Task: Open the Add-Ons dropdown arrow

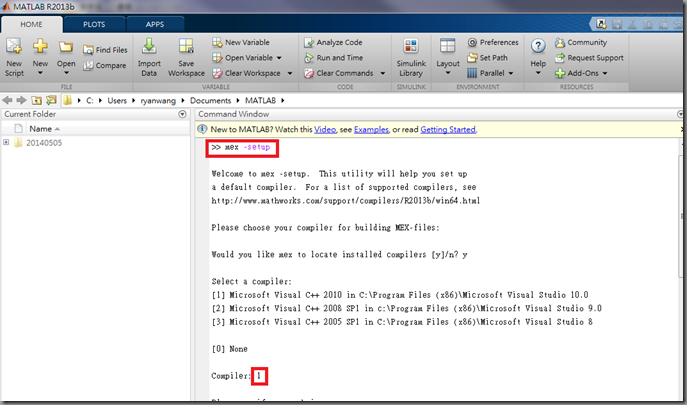Action: [605, 73]
